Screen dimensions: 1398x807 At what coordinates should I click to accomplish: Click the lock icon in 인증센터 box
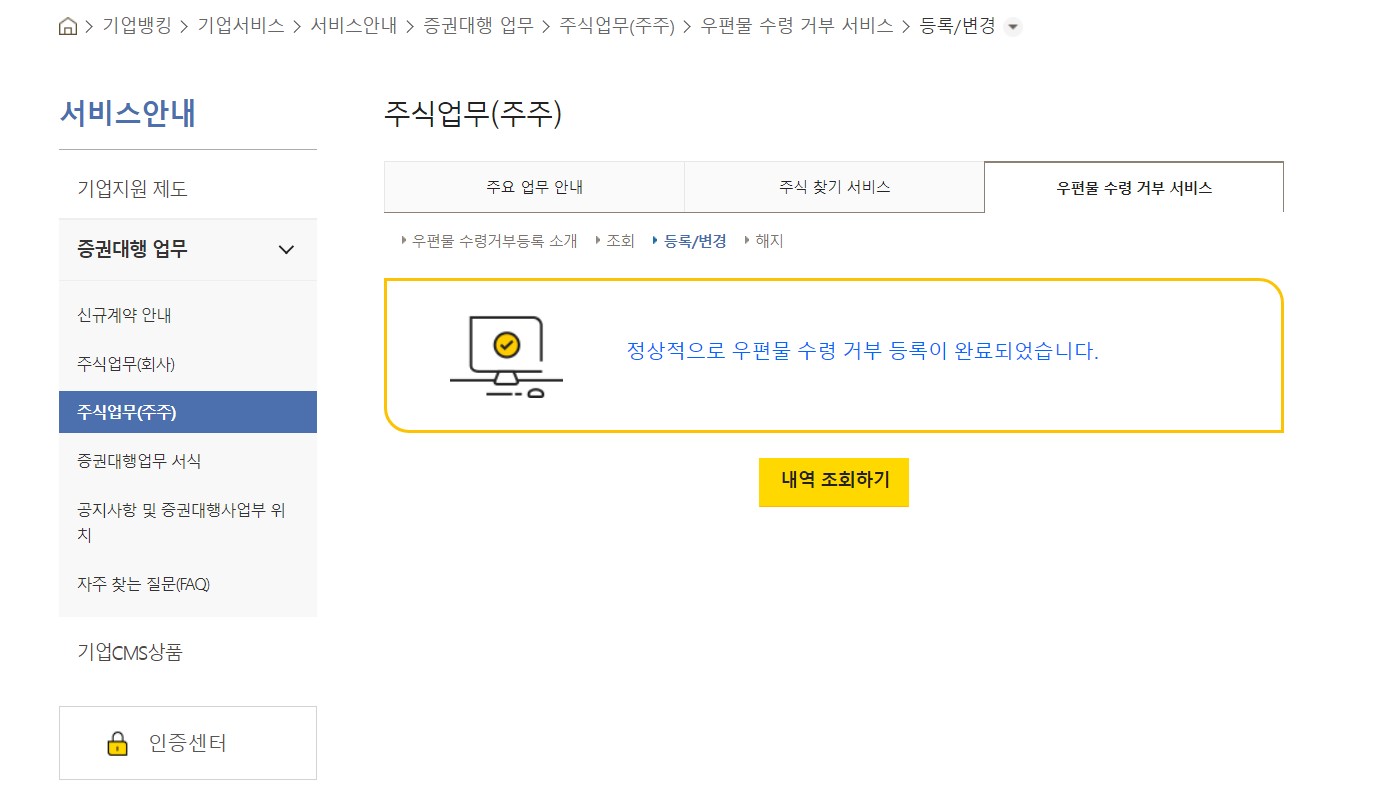(118, 744)
